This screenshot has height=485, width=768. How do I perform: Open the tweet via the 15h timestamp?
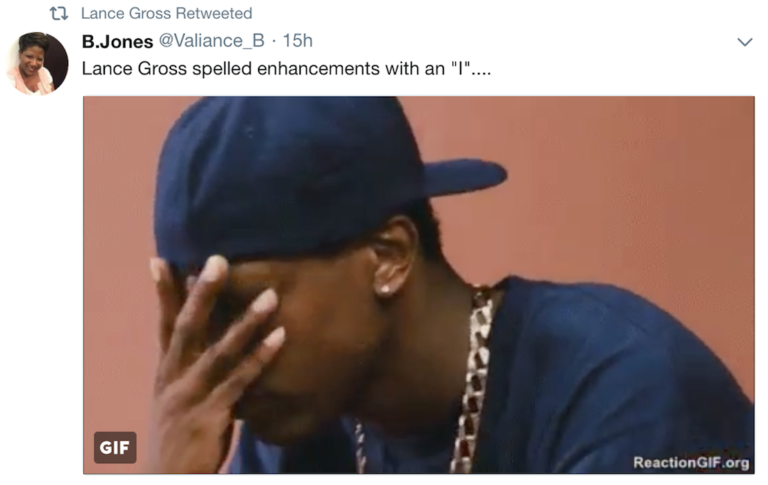point(298,41)
